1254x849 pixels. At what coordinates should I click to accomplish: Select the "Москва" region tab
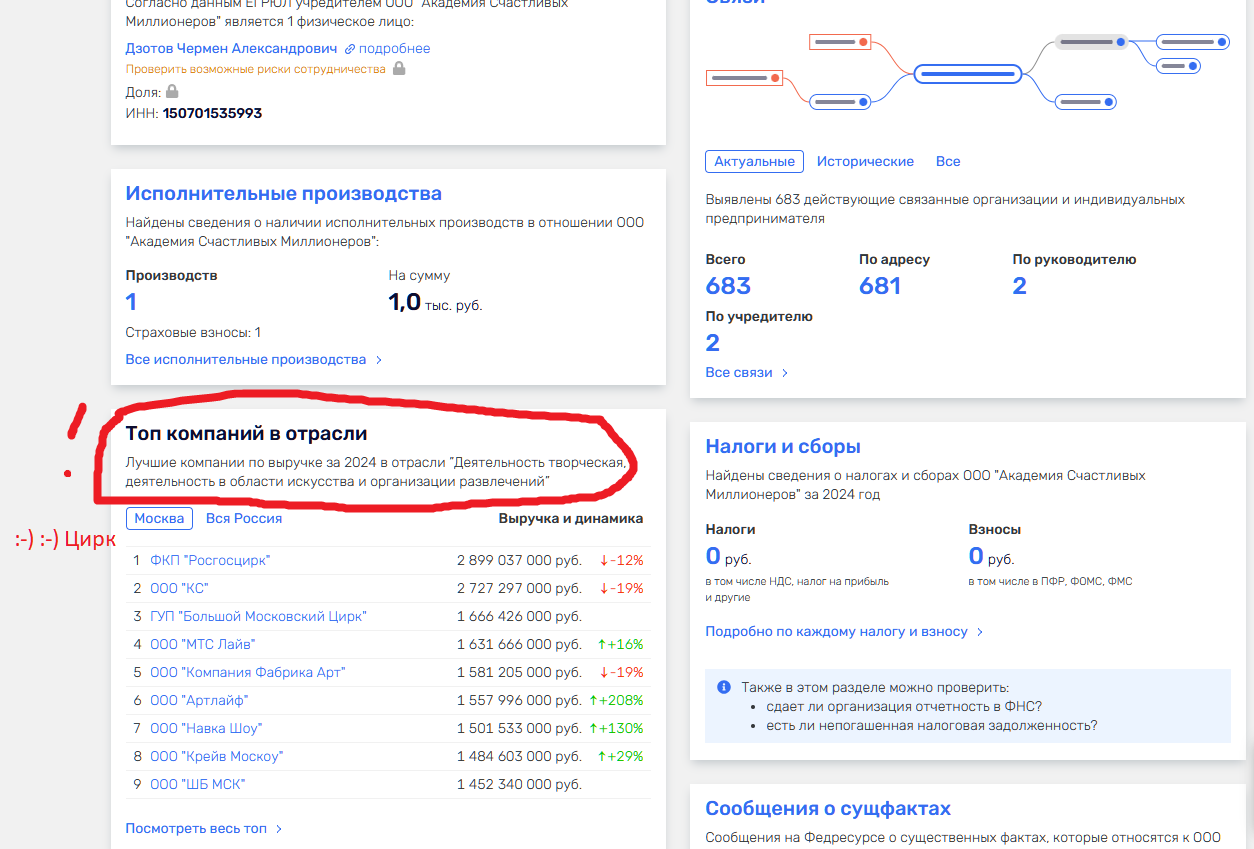(x=159, y=518)
